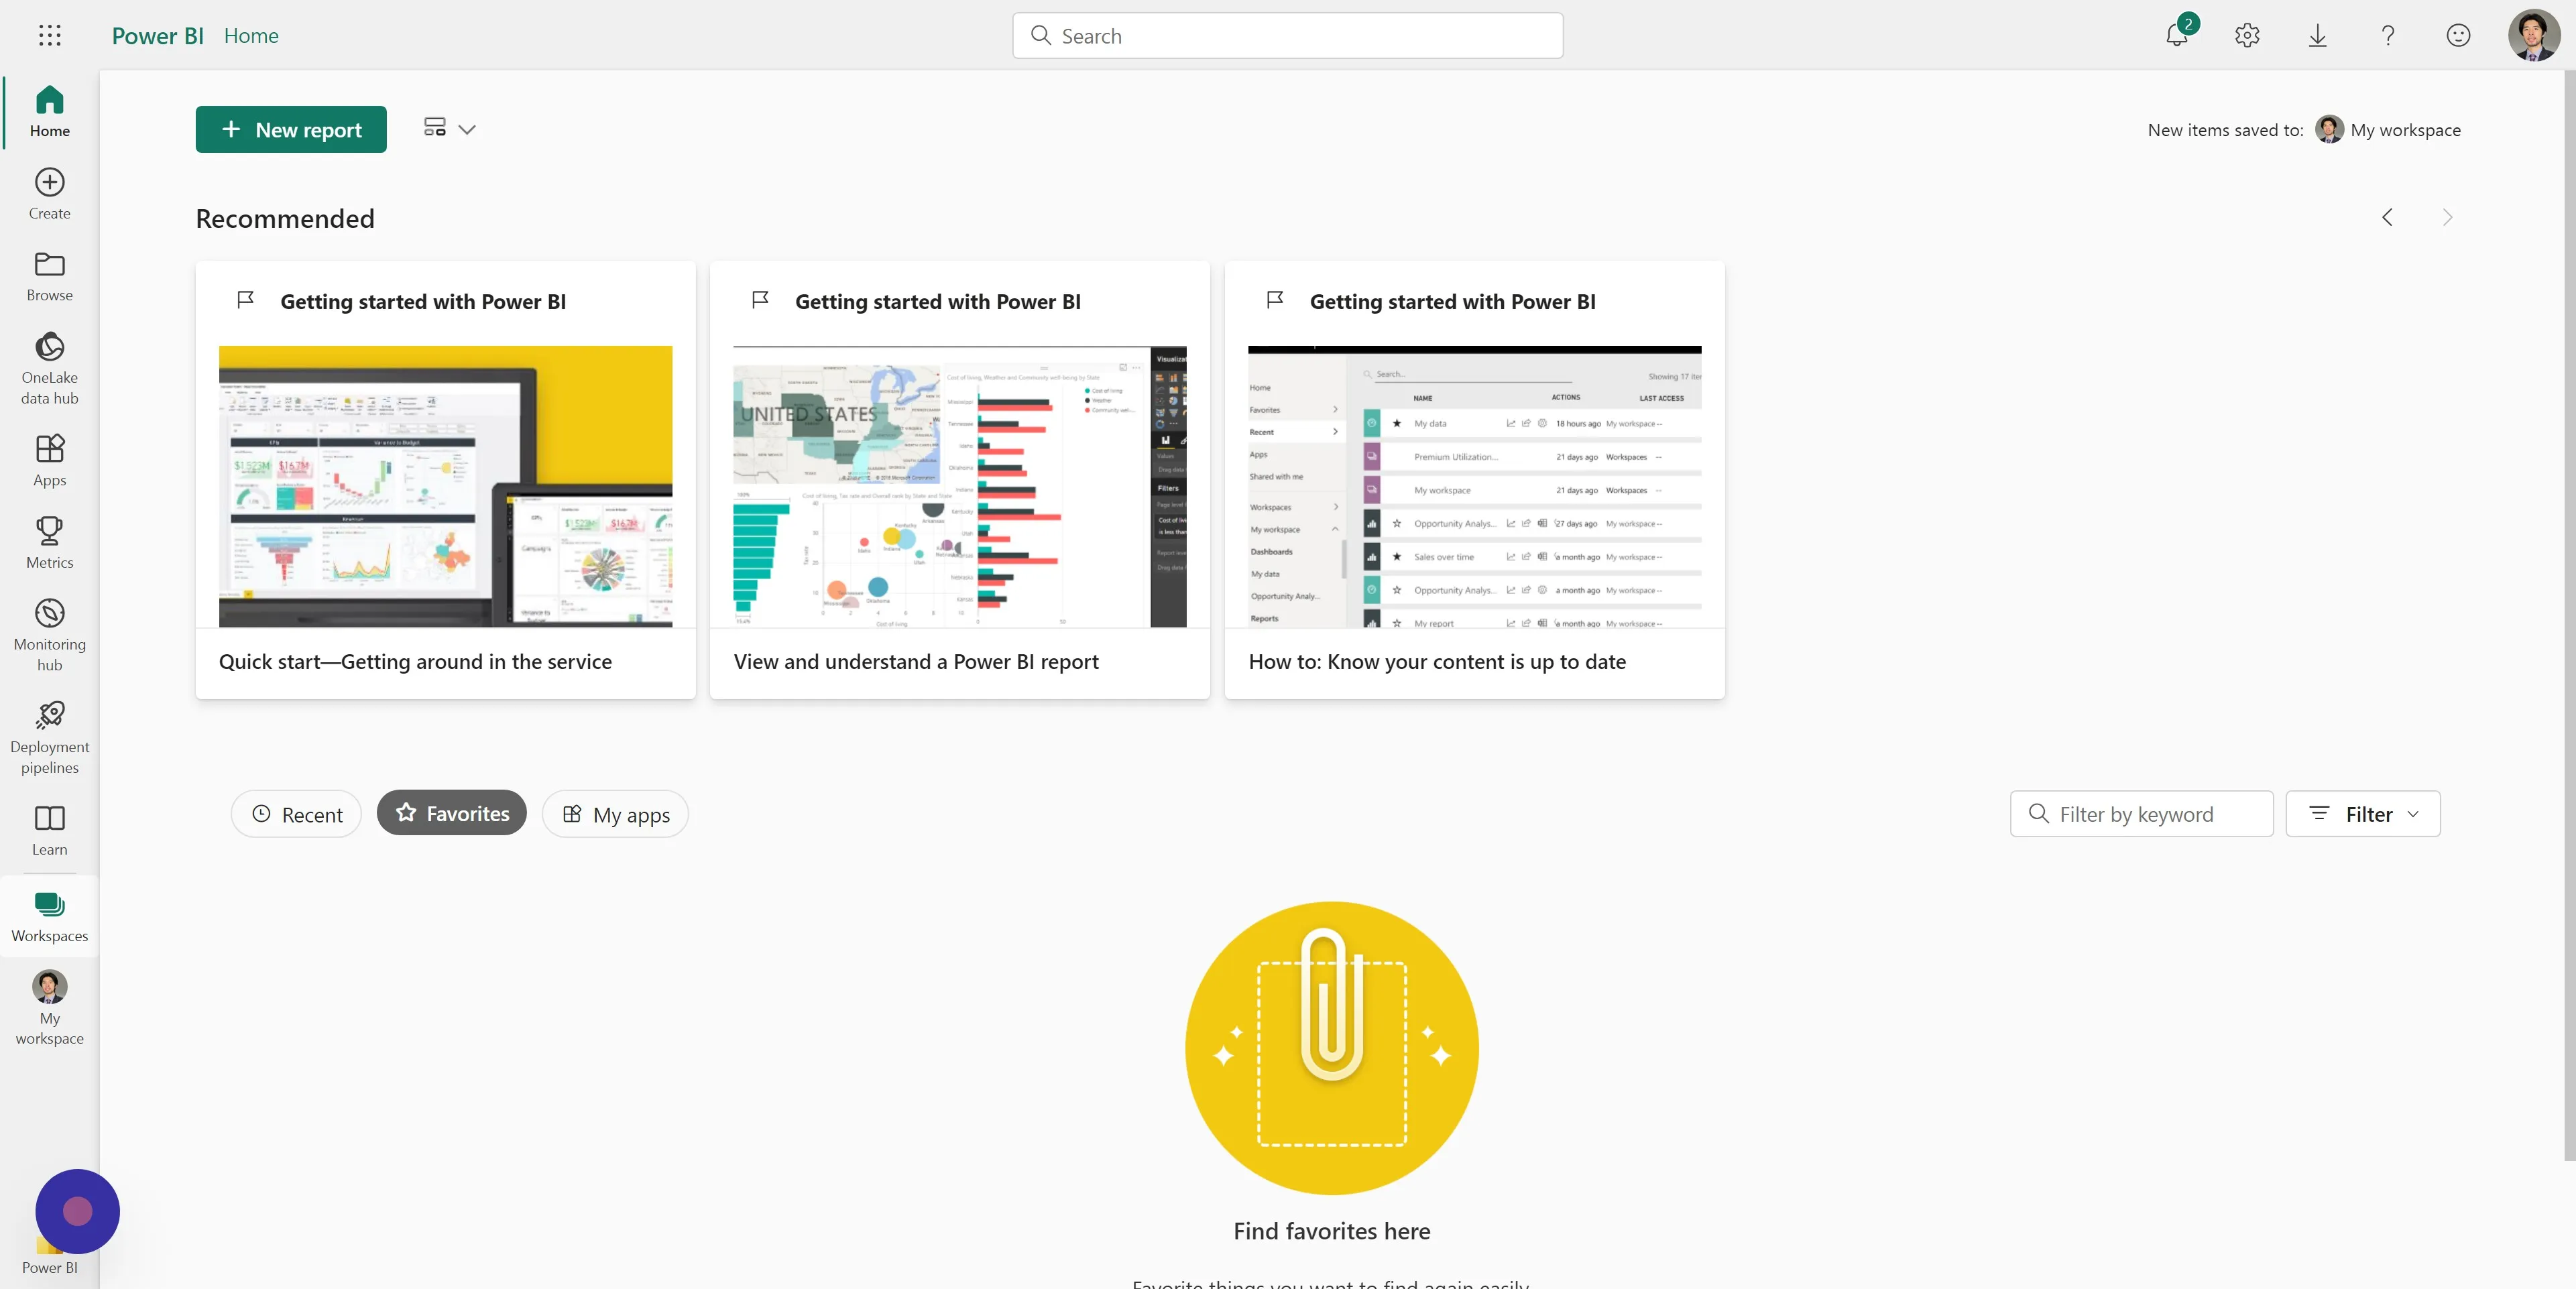Switch to the Recent tab

pyautogui.click(x=296, y=814)
